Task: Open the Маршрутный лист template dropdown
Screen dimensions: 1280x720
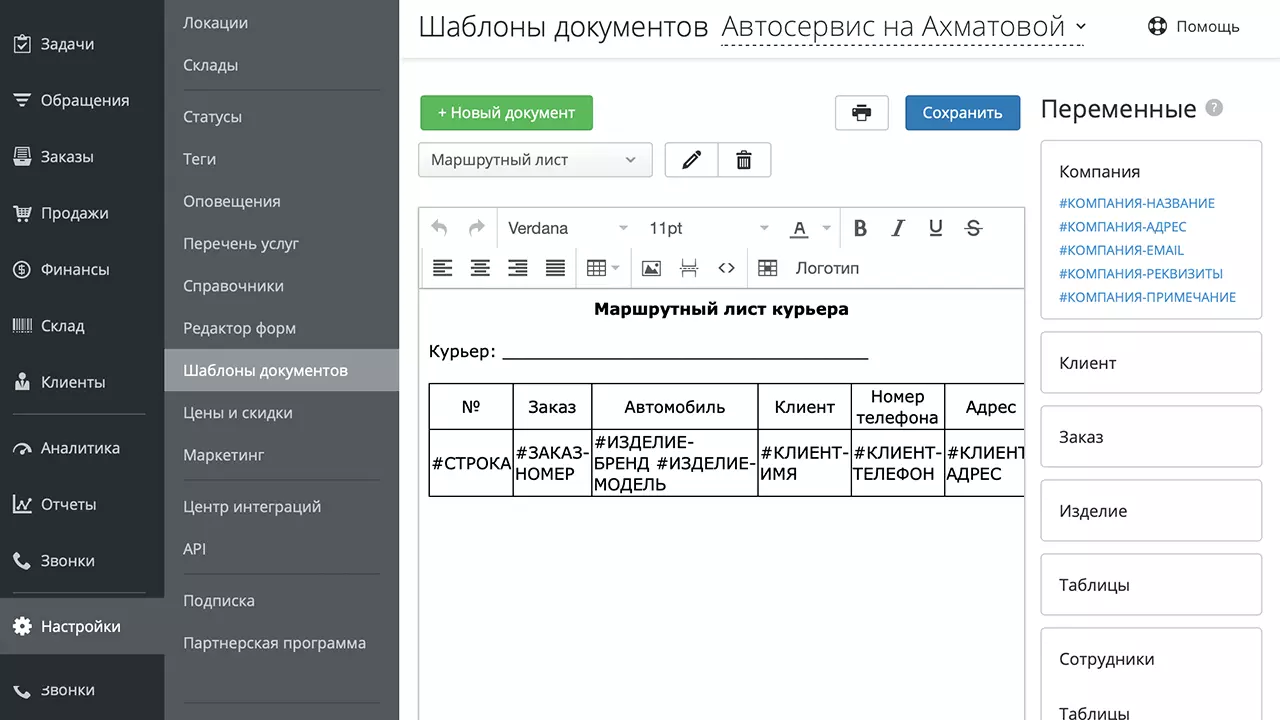Action: tap(535, 160)
